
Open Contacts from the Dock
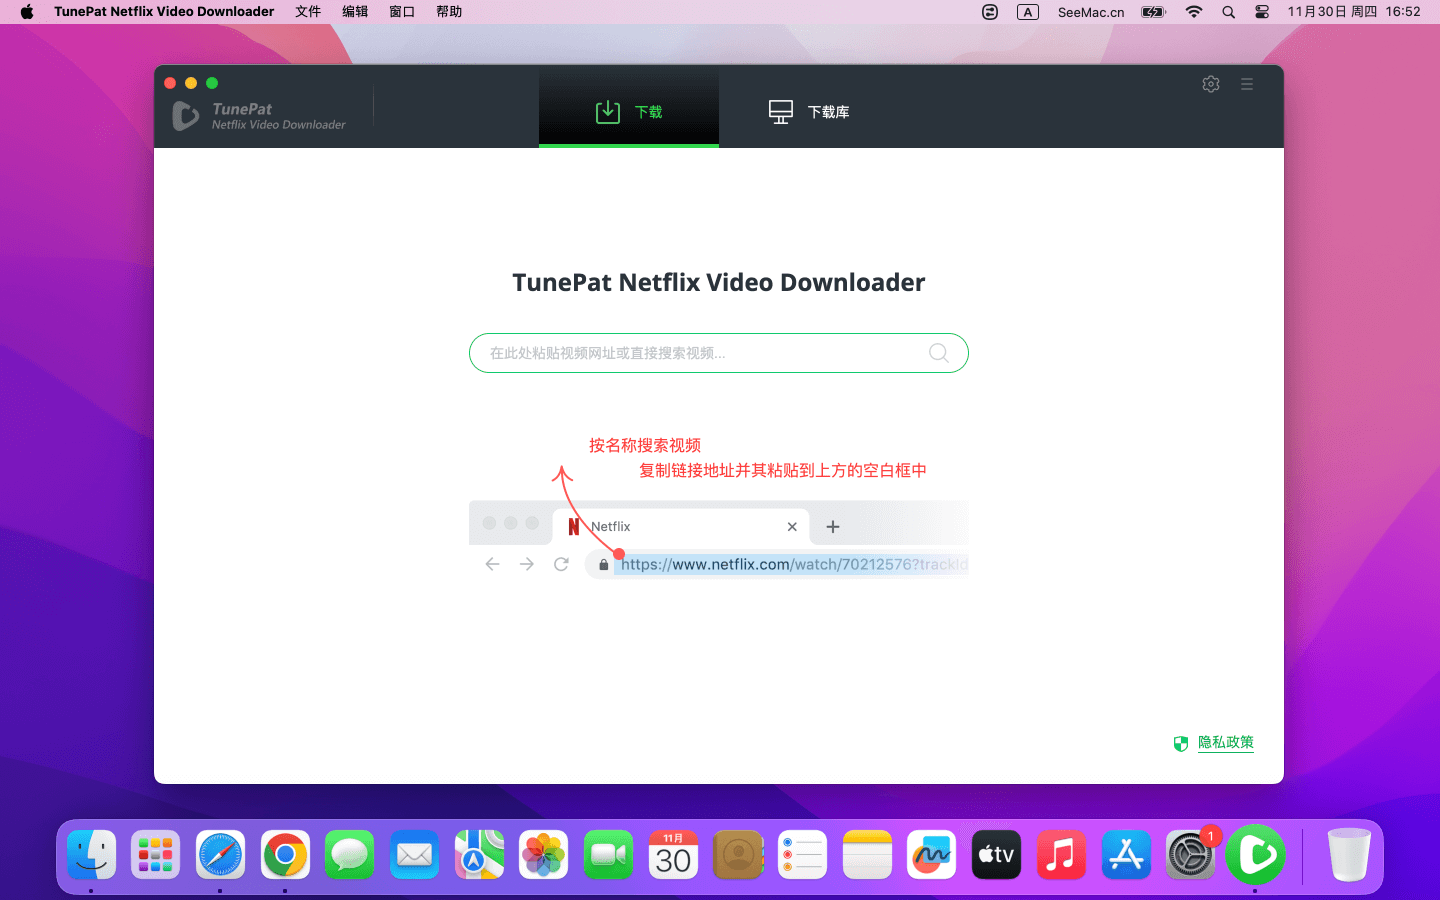[738, 855]
